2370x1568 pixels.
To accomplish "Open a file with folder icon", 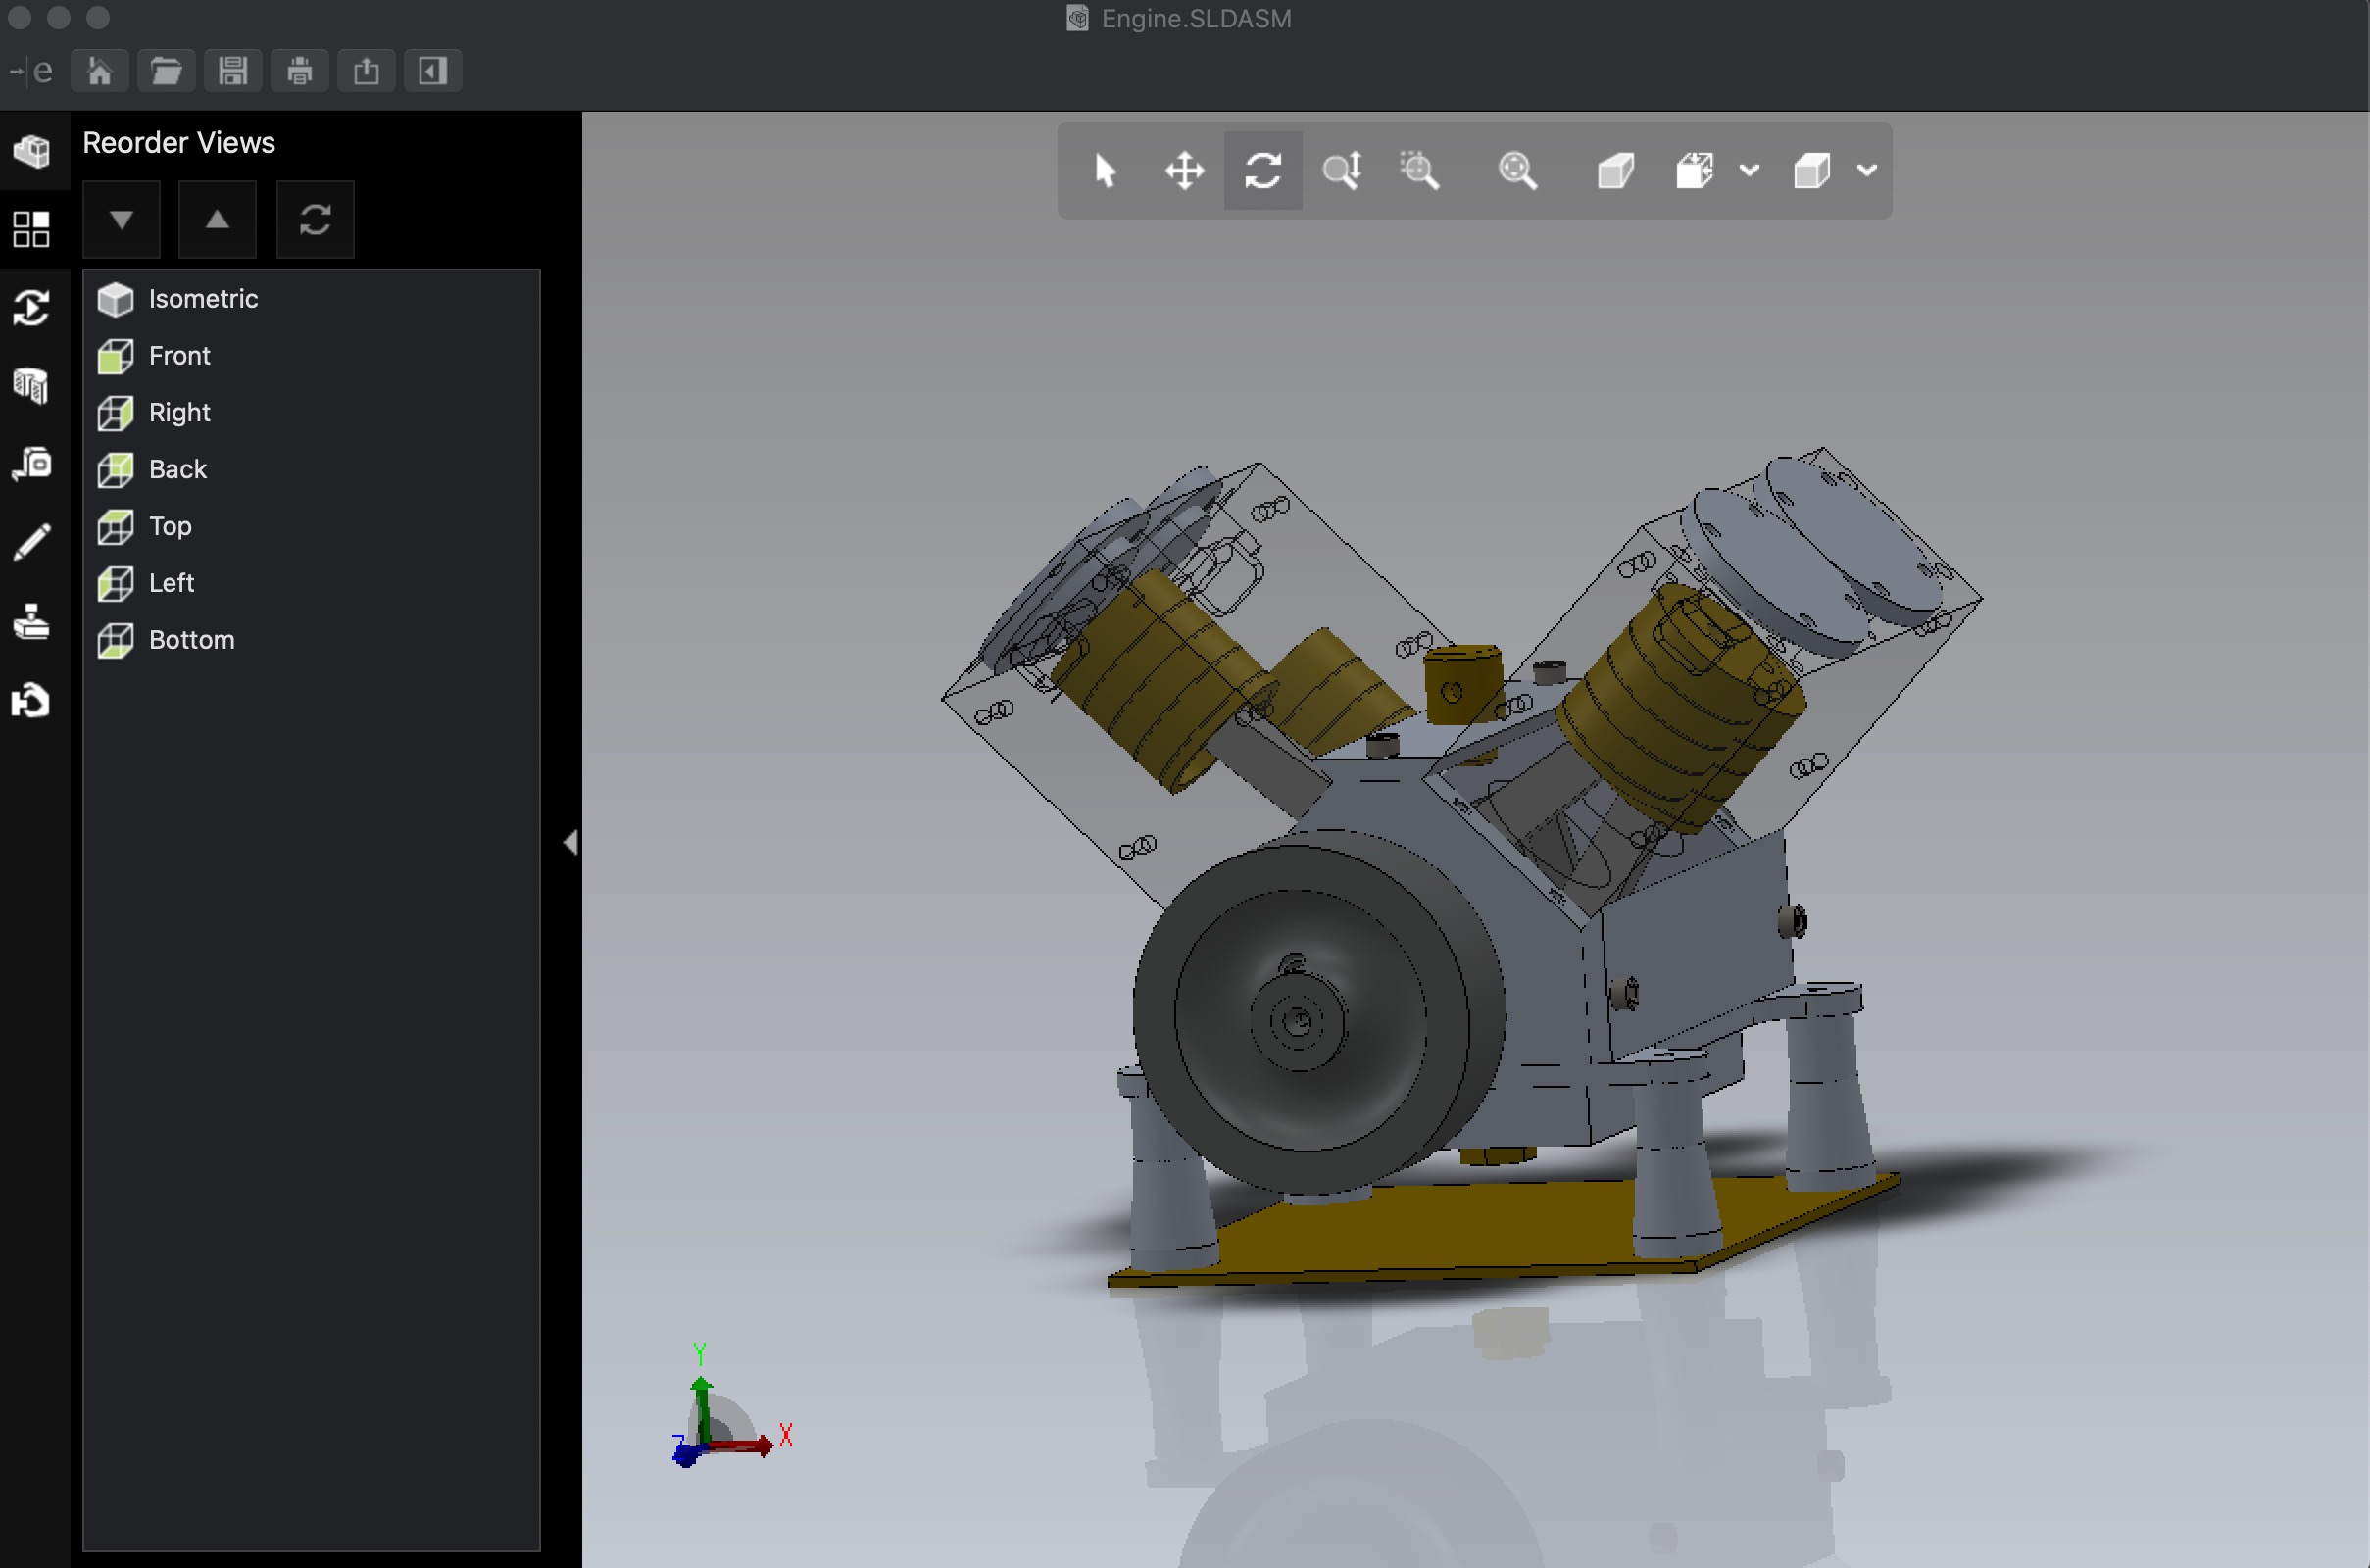I will [x=166, y=71].
